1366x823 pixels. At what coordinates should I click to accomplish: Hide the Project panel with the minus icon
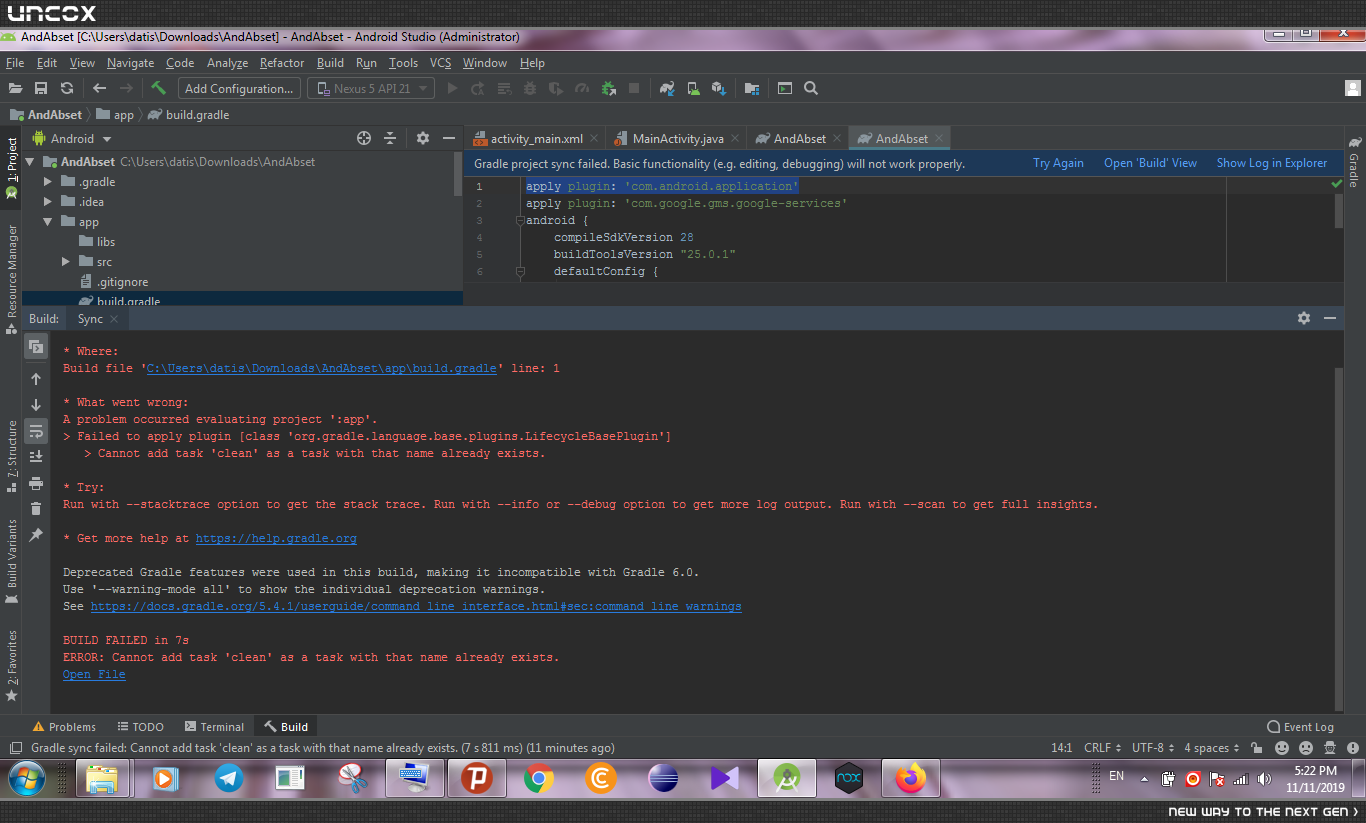[x=449, y=138]
